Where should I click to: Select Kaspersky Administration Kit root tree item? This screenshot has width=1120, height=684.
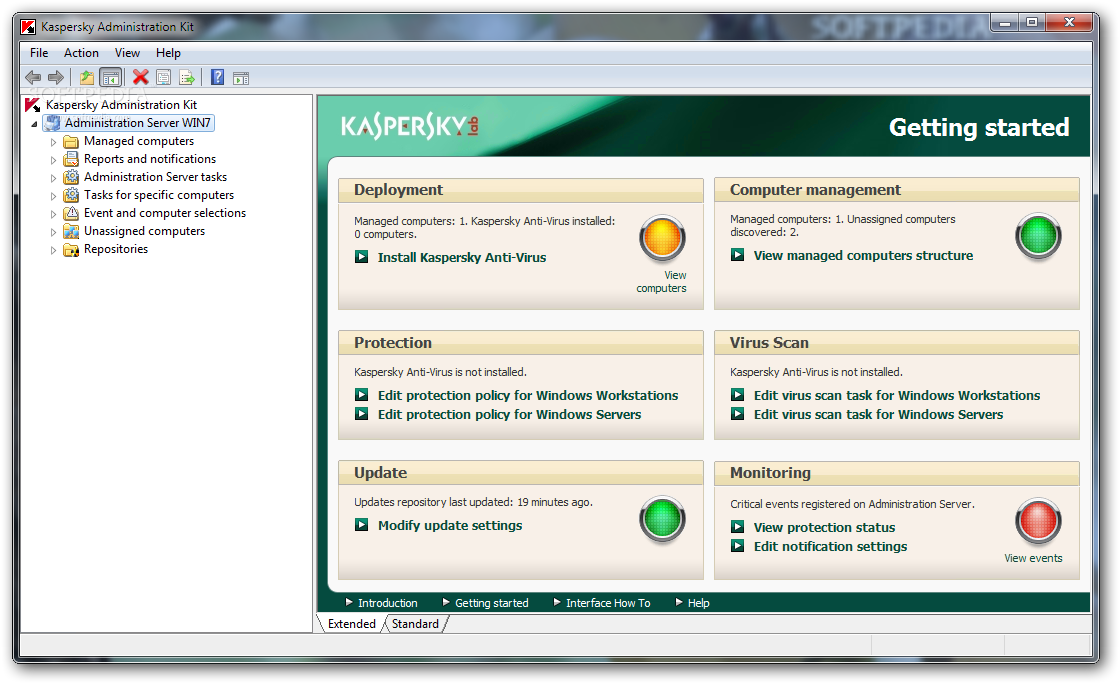[121, 105]
